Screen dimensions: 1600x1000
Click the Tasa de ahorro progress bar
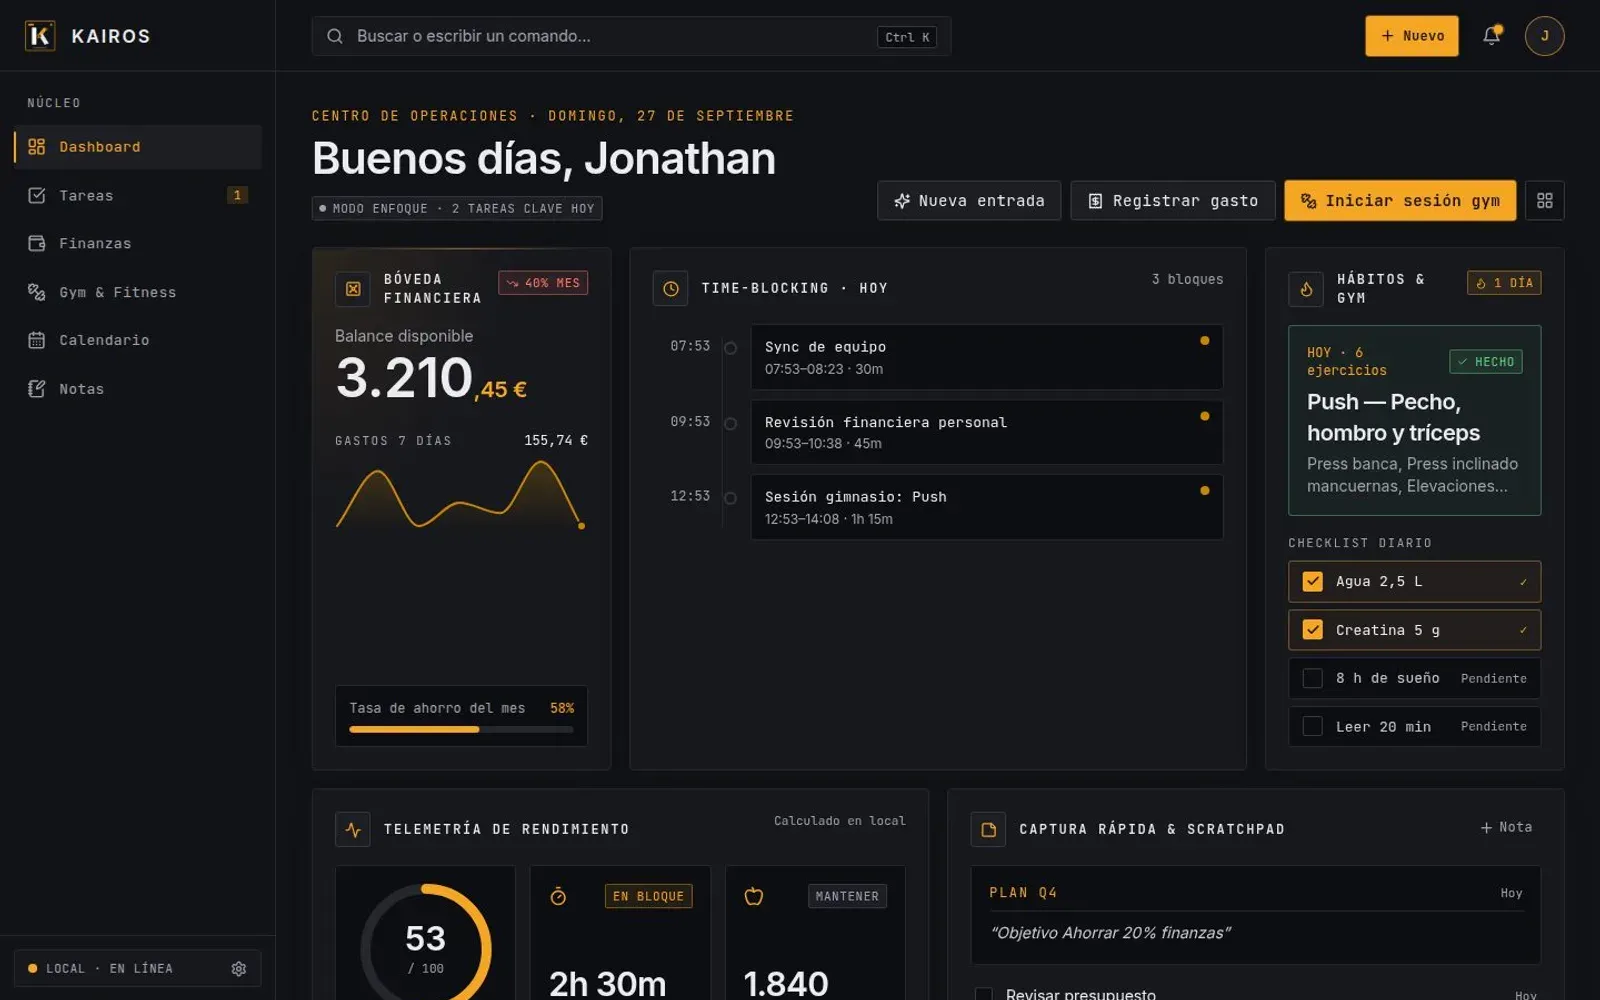coord(461,729)
